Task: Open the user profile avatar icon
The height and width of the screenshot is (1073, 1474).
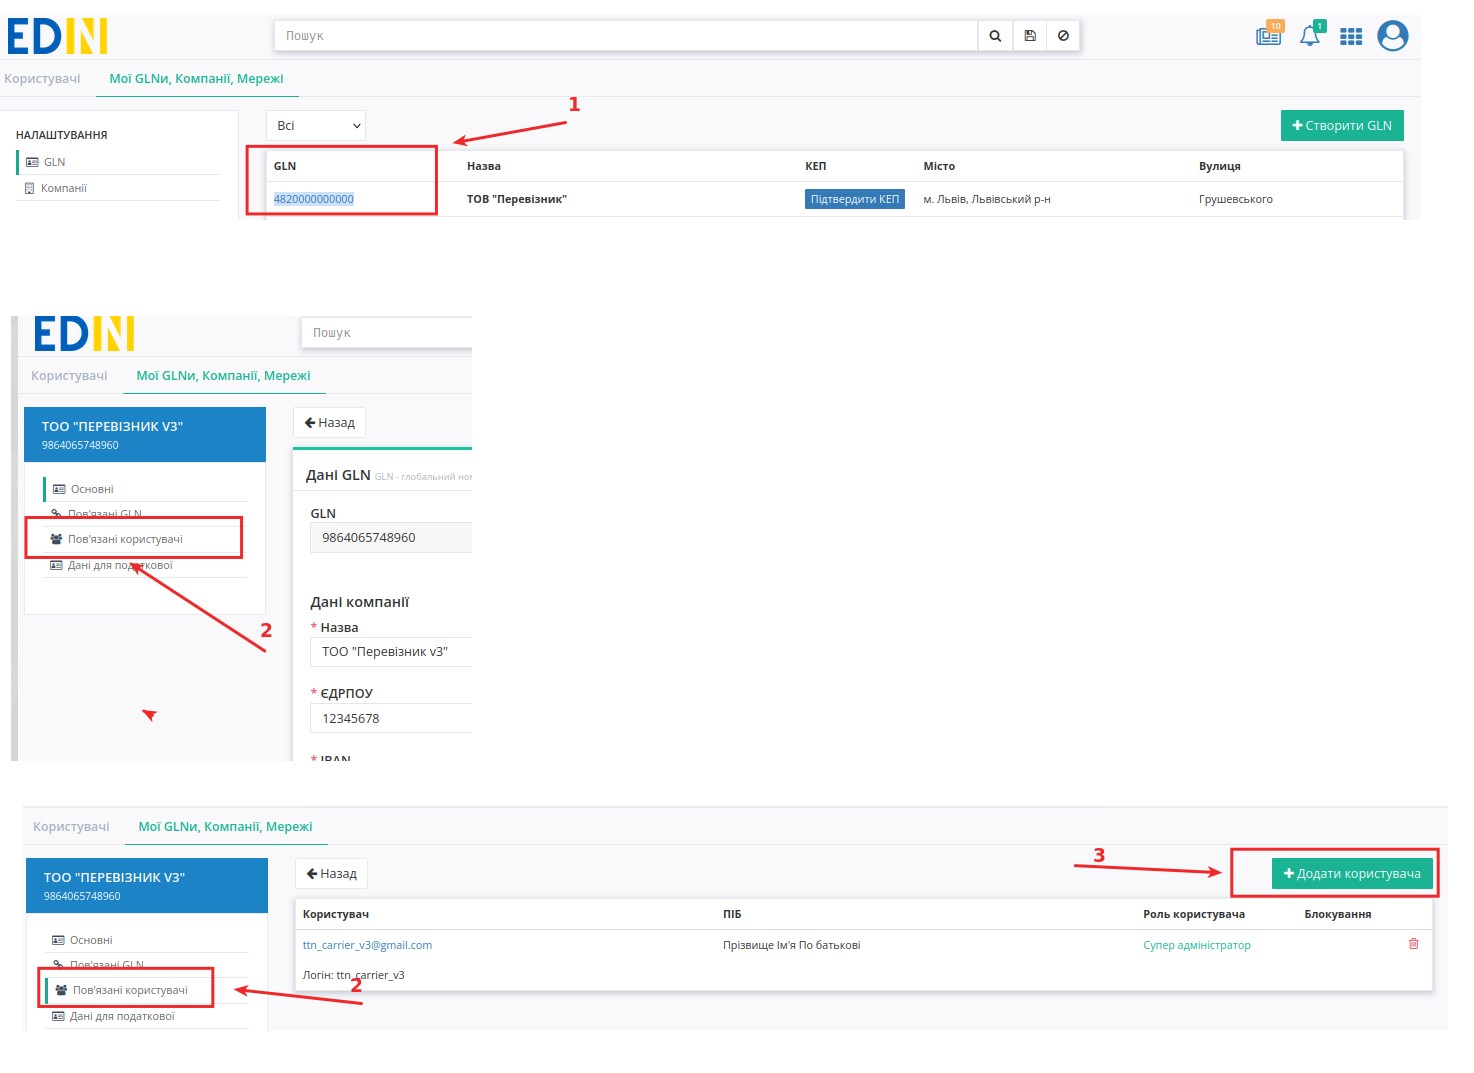Action: tap(1392, 36)
